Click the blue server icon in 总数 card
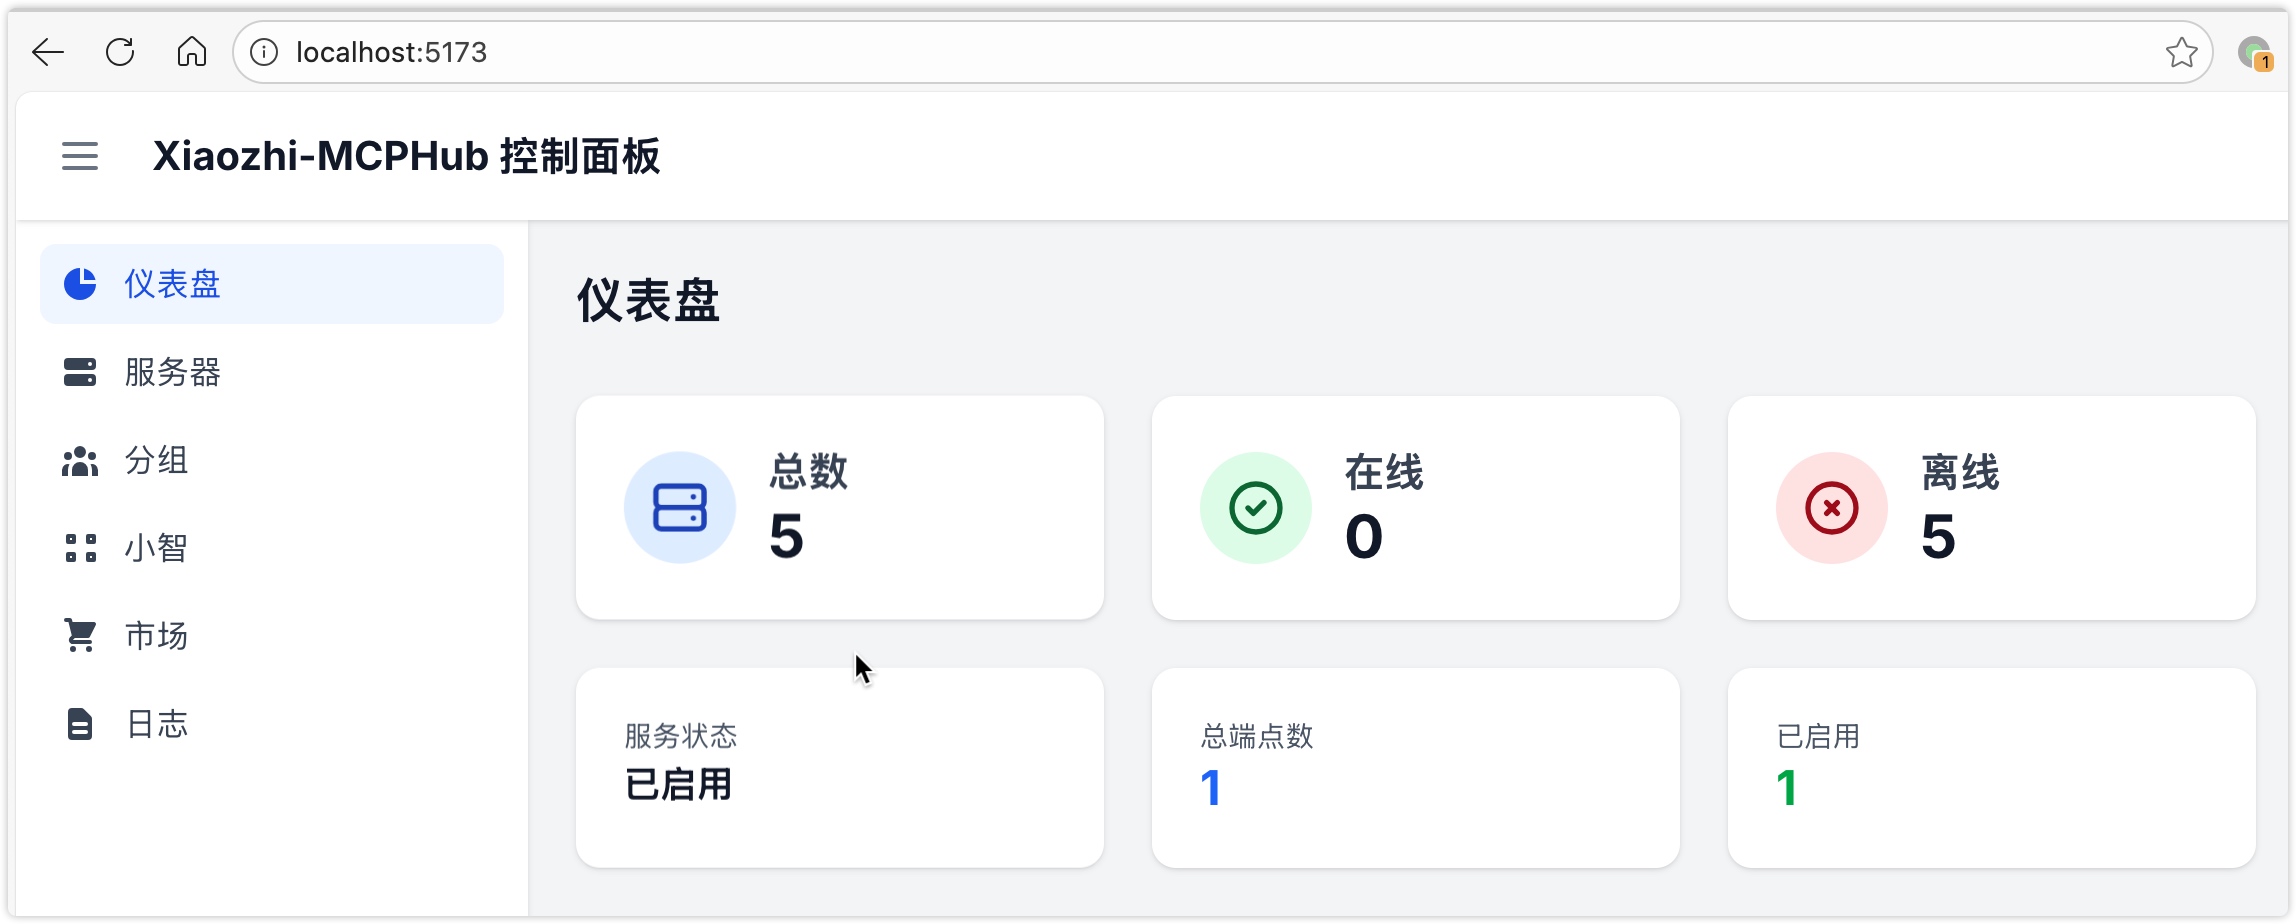This screenshot has width=2296, height=924. pos(680,508)
